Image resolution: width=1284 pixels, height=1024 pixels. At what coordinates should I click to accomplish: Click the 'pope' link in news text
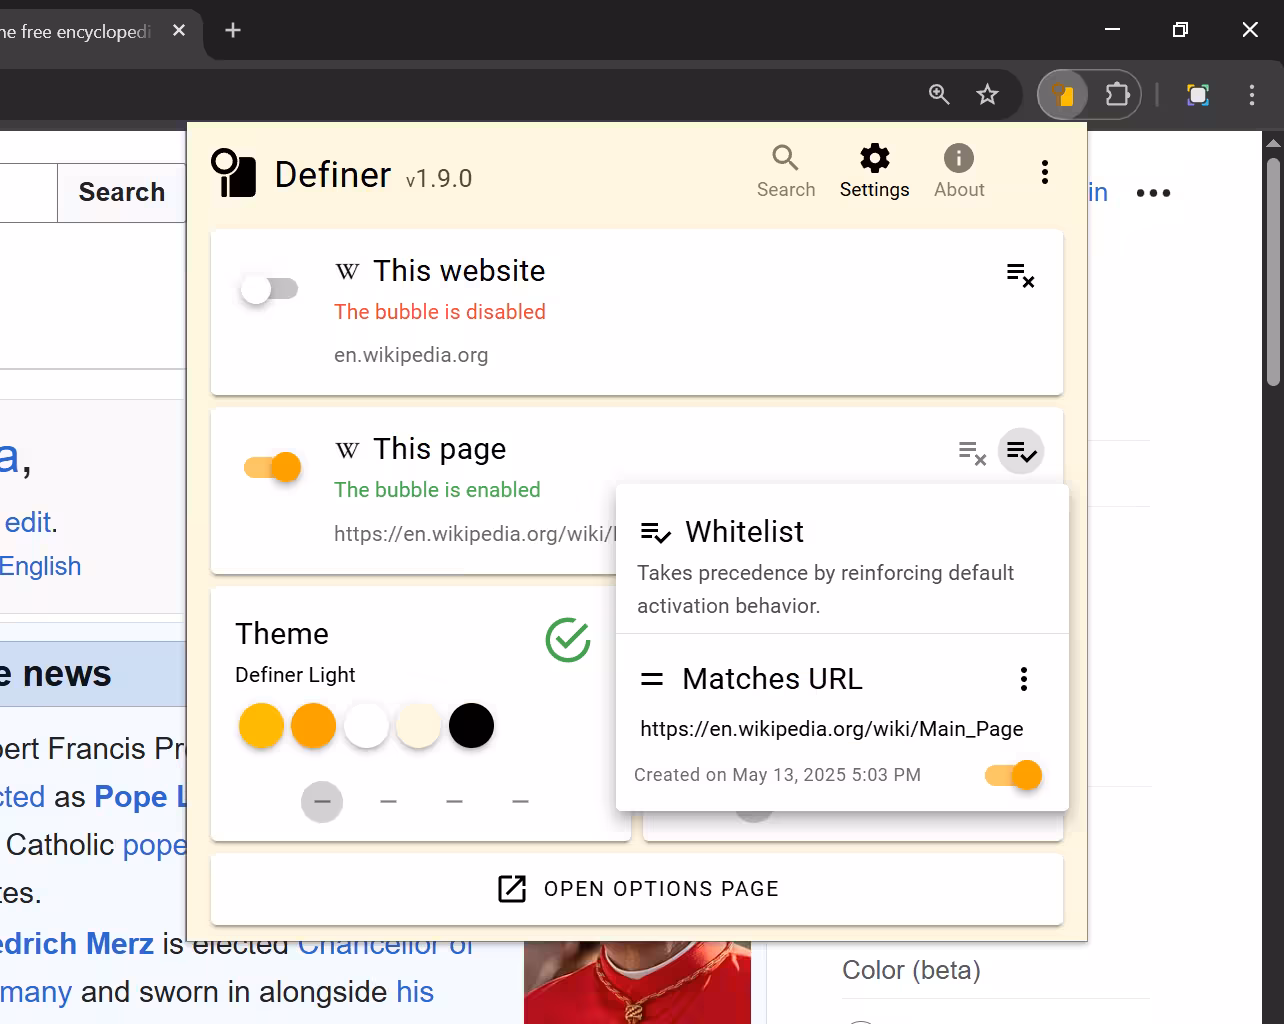(x=154, y=845)
